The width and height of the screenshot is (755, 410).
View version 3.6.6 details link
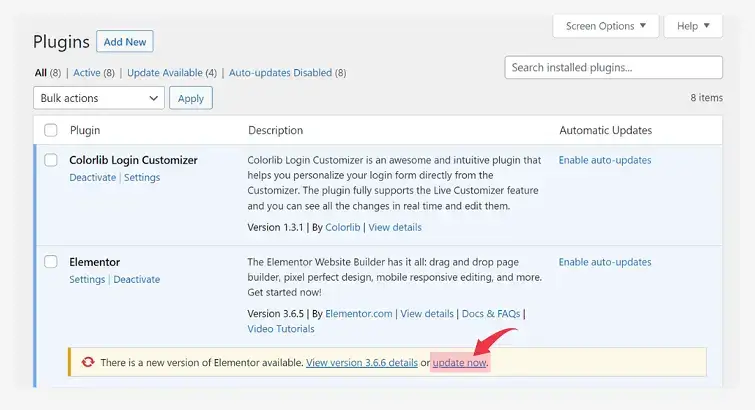(362, 363)
